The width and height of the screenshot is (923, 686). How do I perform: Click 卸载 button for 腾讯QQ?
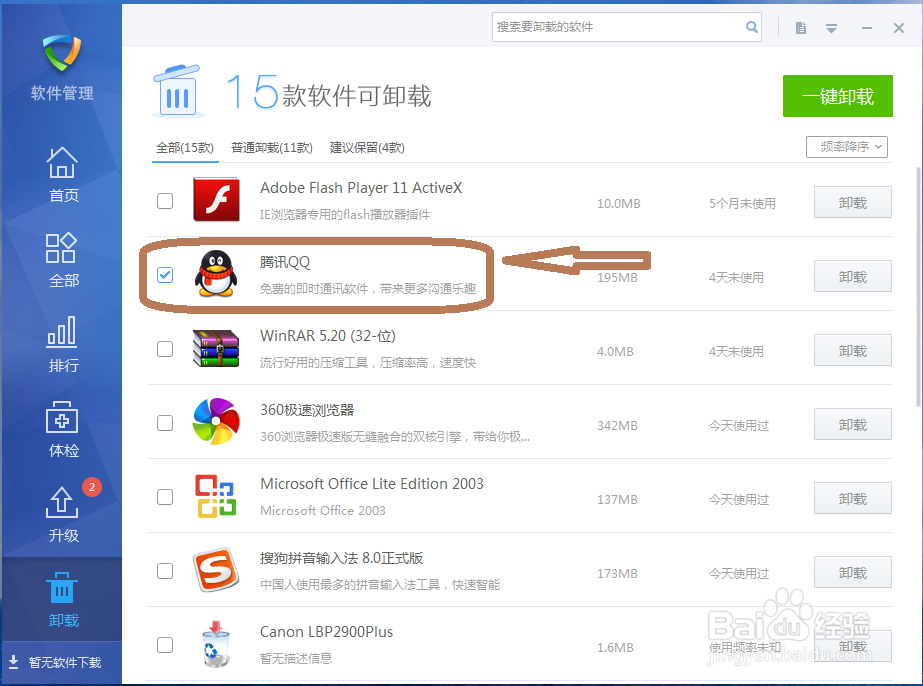click(x=852, y=276)
